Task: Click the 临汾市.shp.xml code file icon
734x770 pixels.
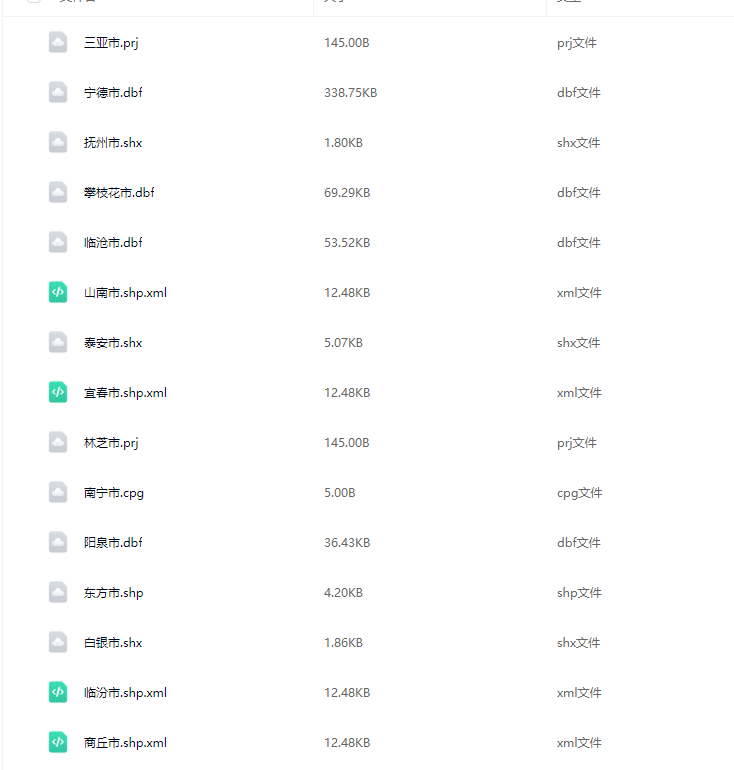Action: pyautogui.click(x=58, y=692)
